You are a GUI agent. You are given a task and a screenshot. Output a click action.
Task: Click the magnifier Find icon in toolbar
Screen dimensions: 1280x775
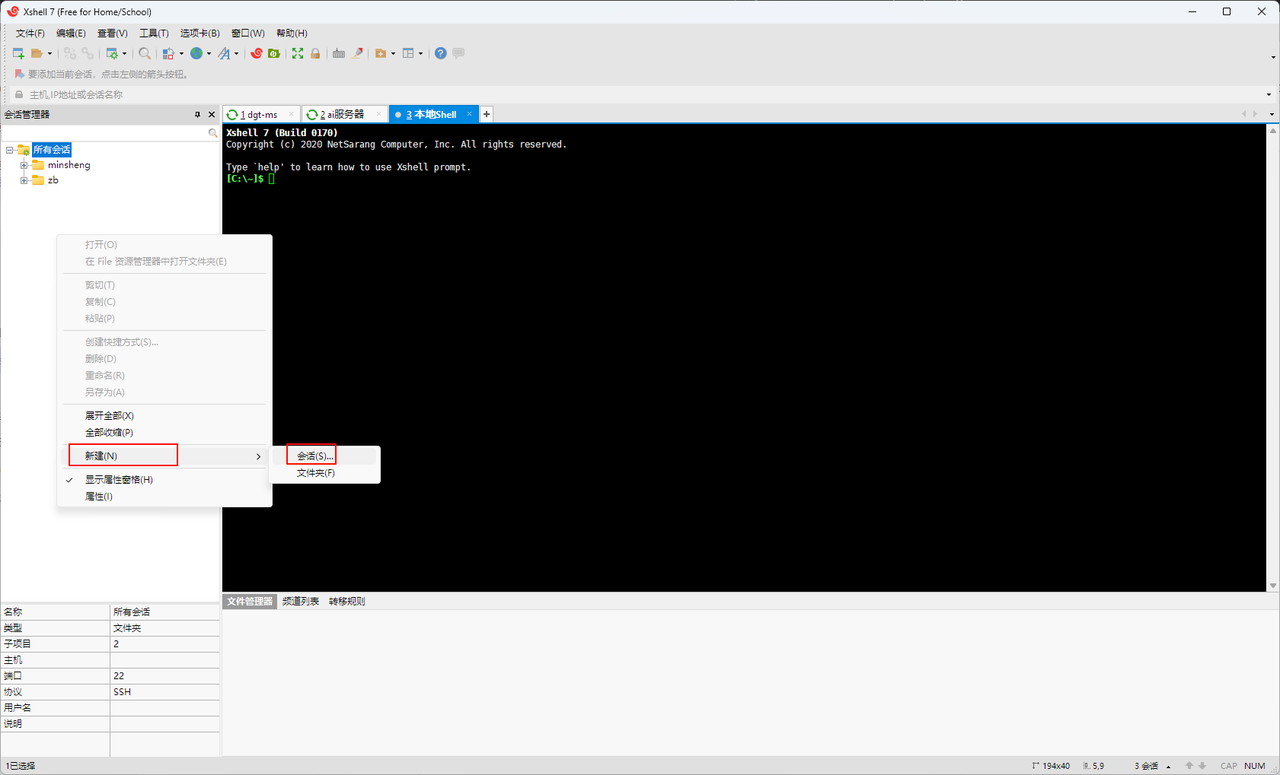(x=145, y=53)
